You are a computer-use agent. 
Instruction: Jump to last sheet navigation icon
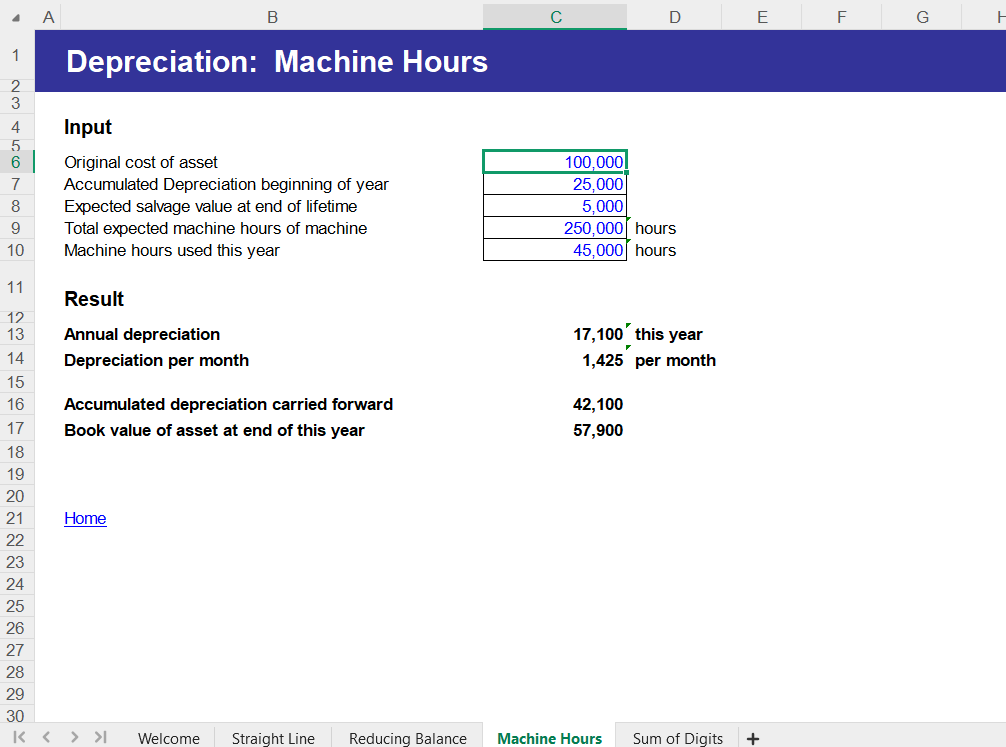(x=99, y=736)
